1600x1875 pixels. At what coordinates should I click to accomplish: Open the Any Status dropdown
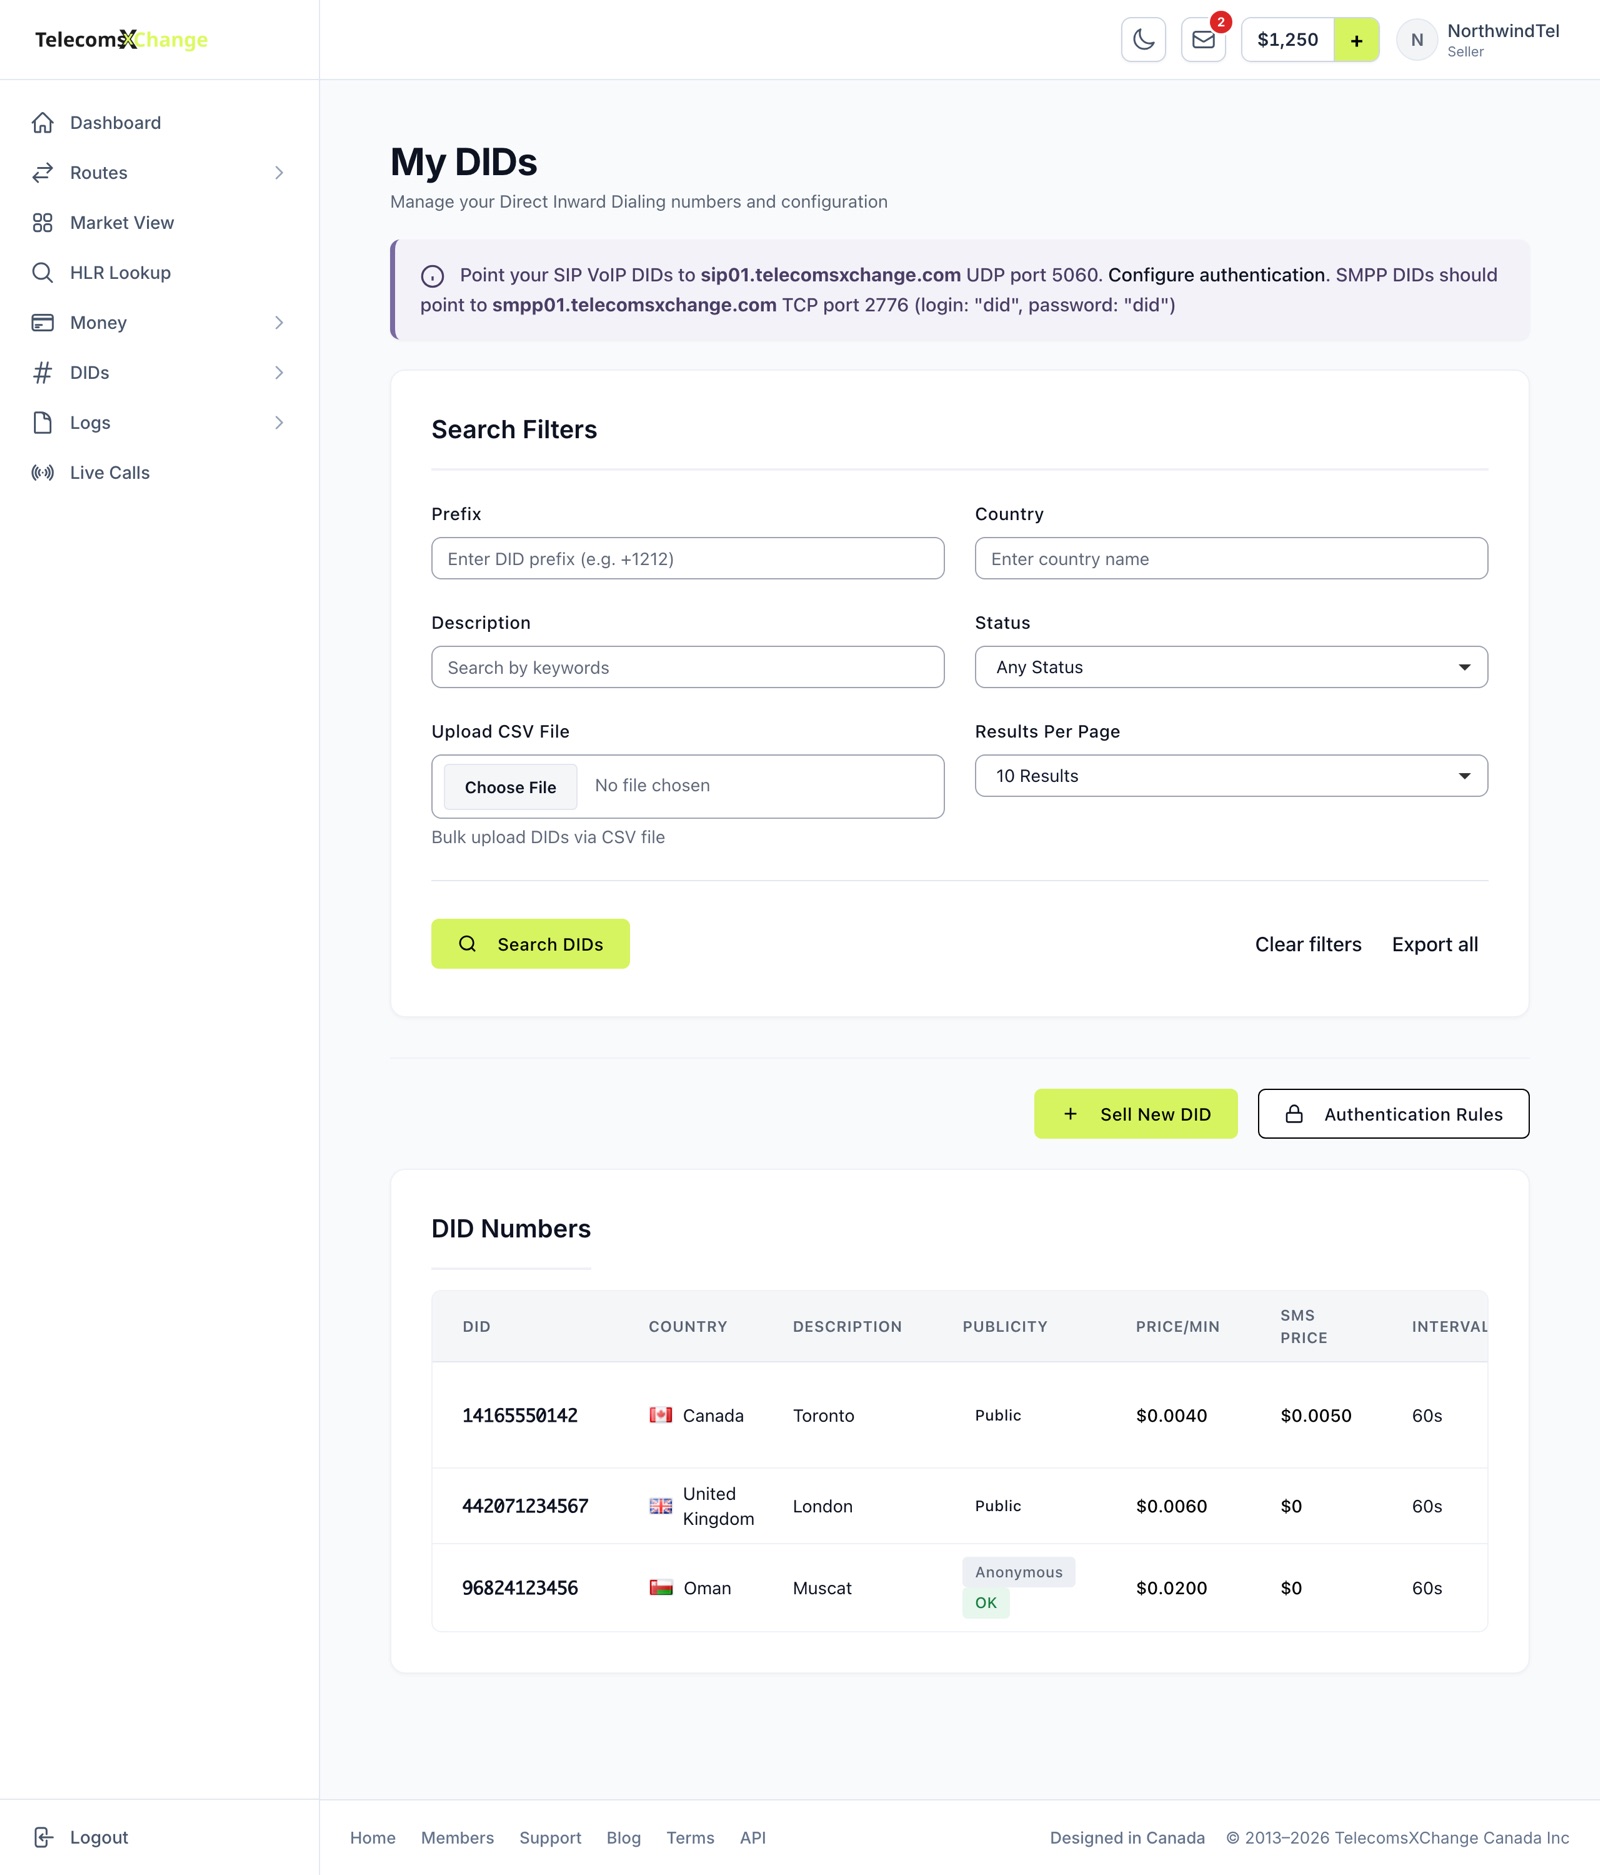tap(1231, 667)
